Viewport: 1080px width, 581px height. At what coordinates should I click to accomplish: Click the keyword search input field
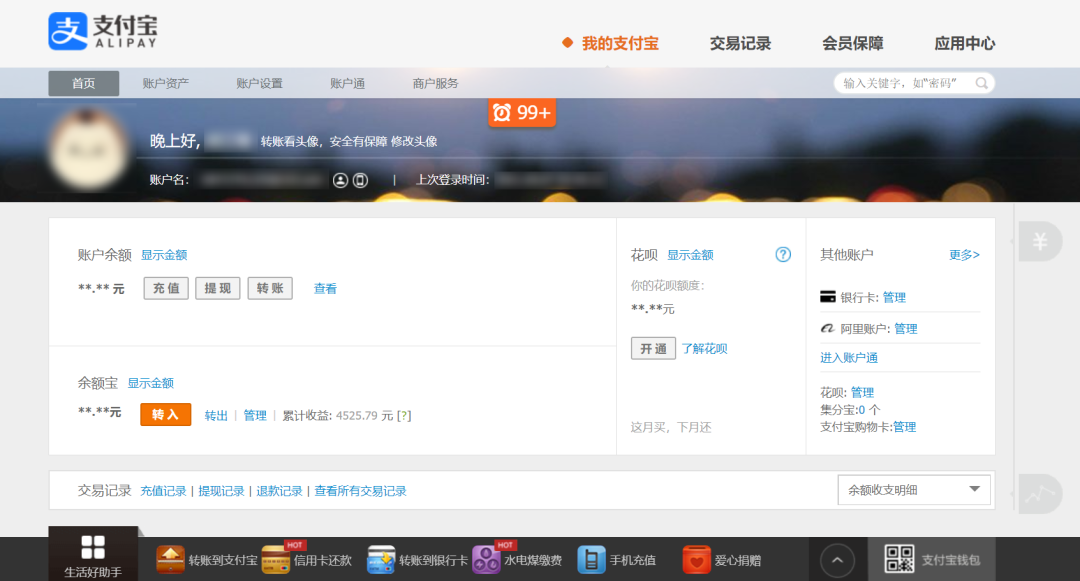pos(903,84)
